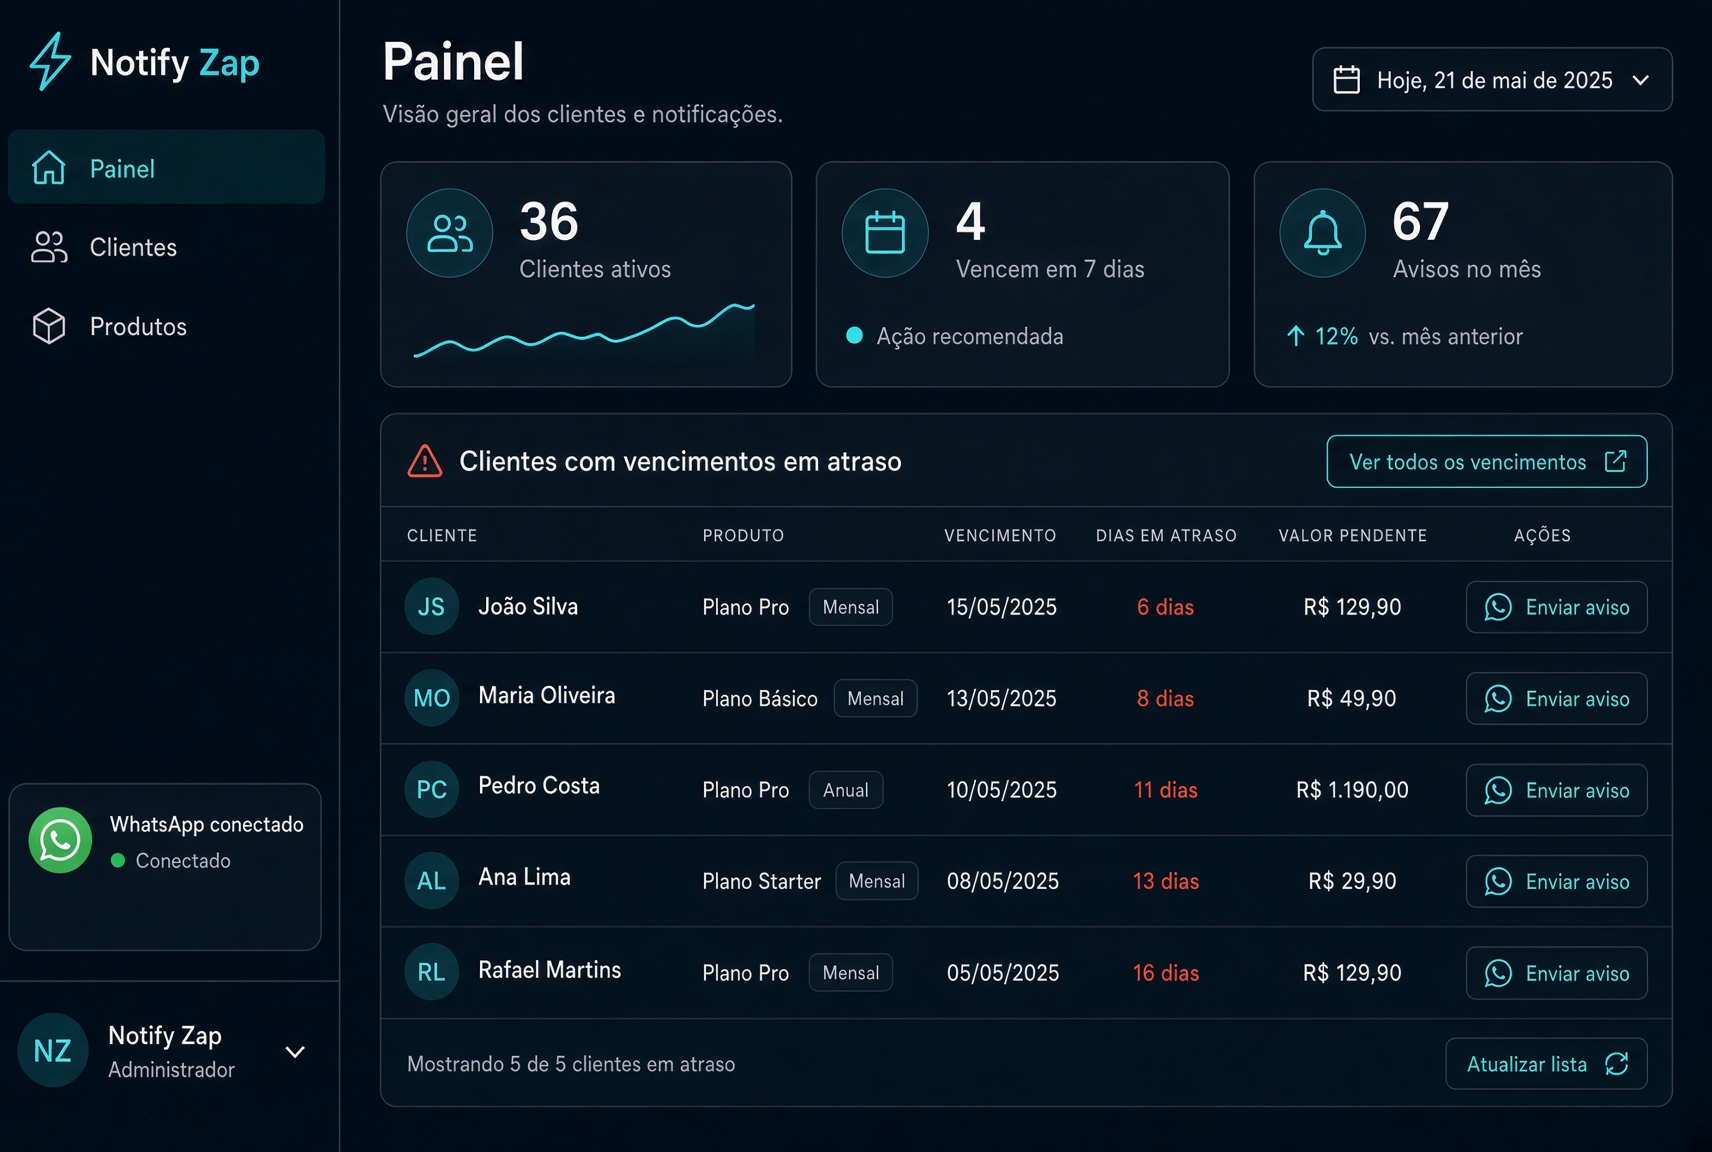This screenshot has width=1712, height=1152.
Task: Click the warning triangle icon for overdue clients
Action: (x=425, y=461)
